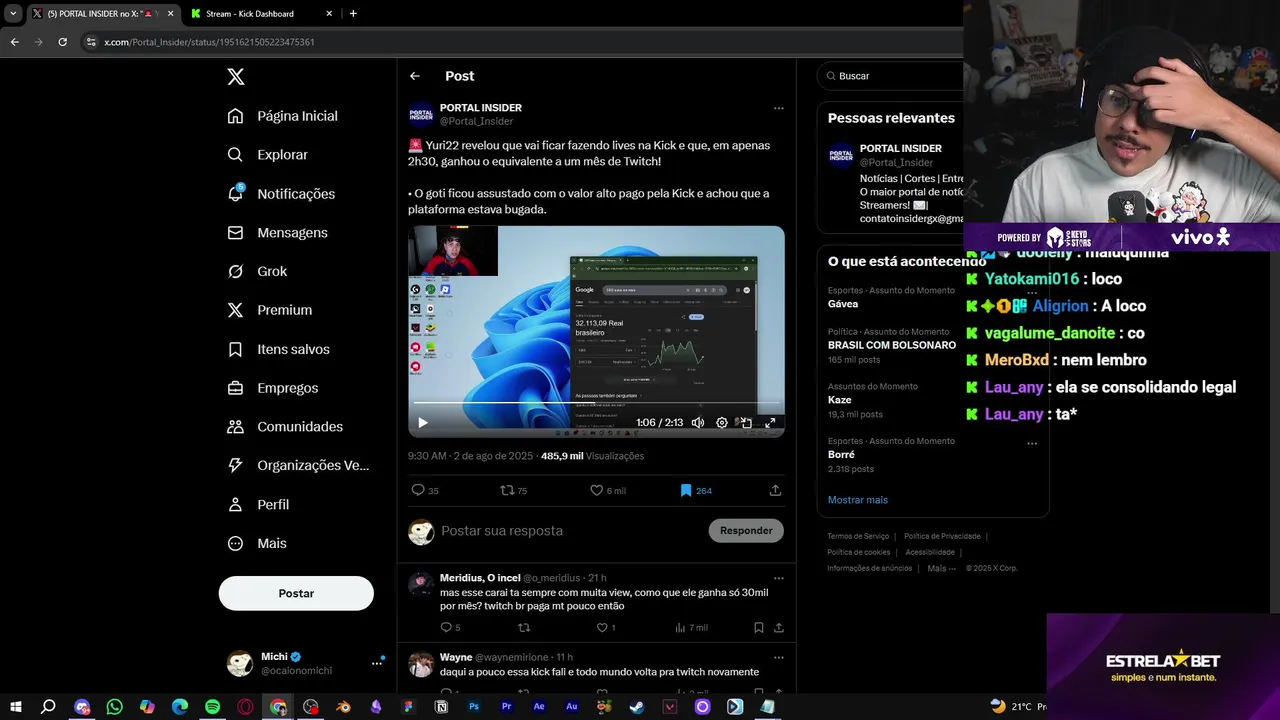Open the Kaze trending topic
Screen dimensions: 1280x720
(x=840, y=400)
